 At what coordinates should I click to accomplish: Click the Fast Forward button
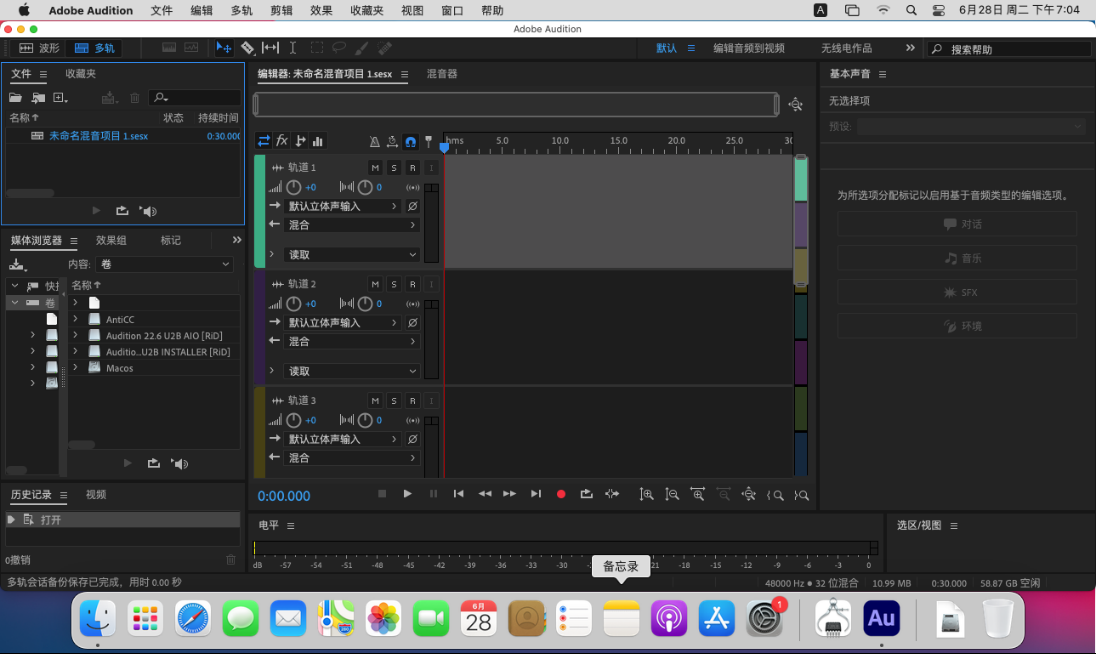[x=510, y=494]
